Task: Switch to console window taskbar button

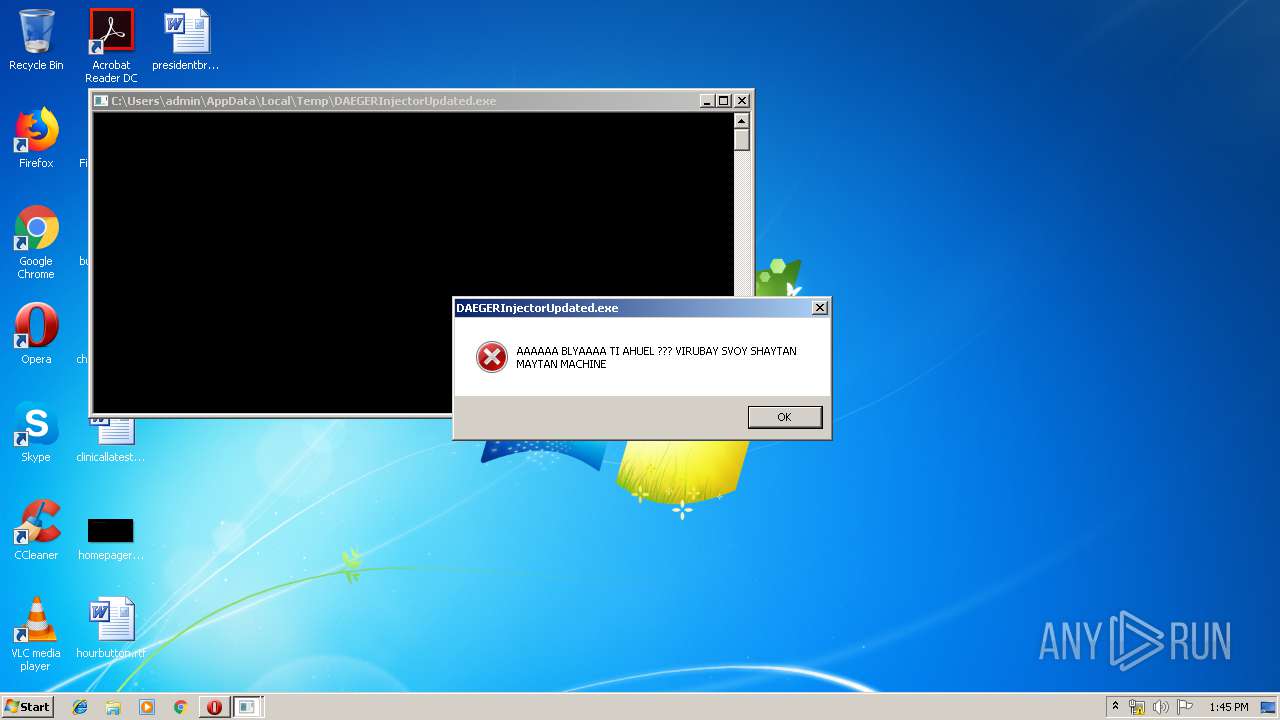Action: (x=247, y=707)
